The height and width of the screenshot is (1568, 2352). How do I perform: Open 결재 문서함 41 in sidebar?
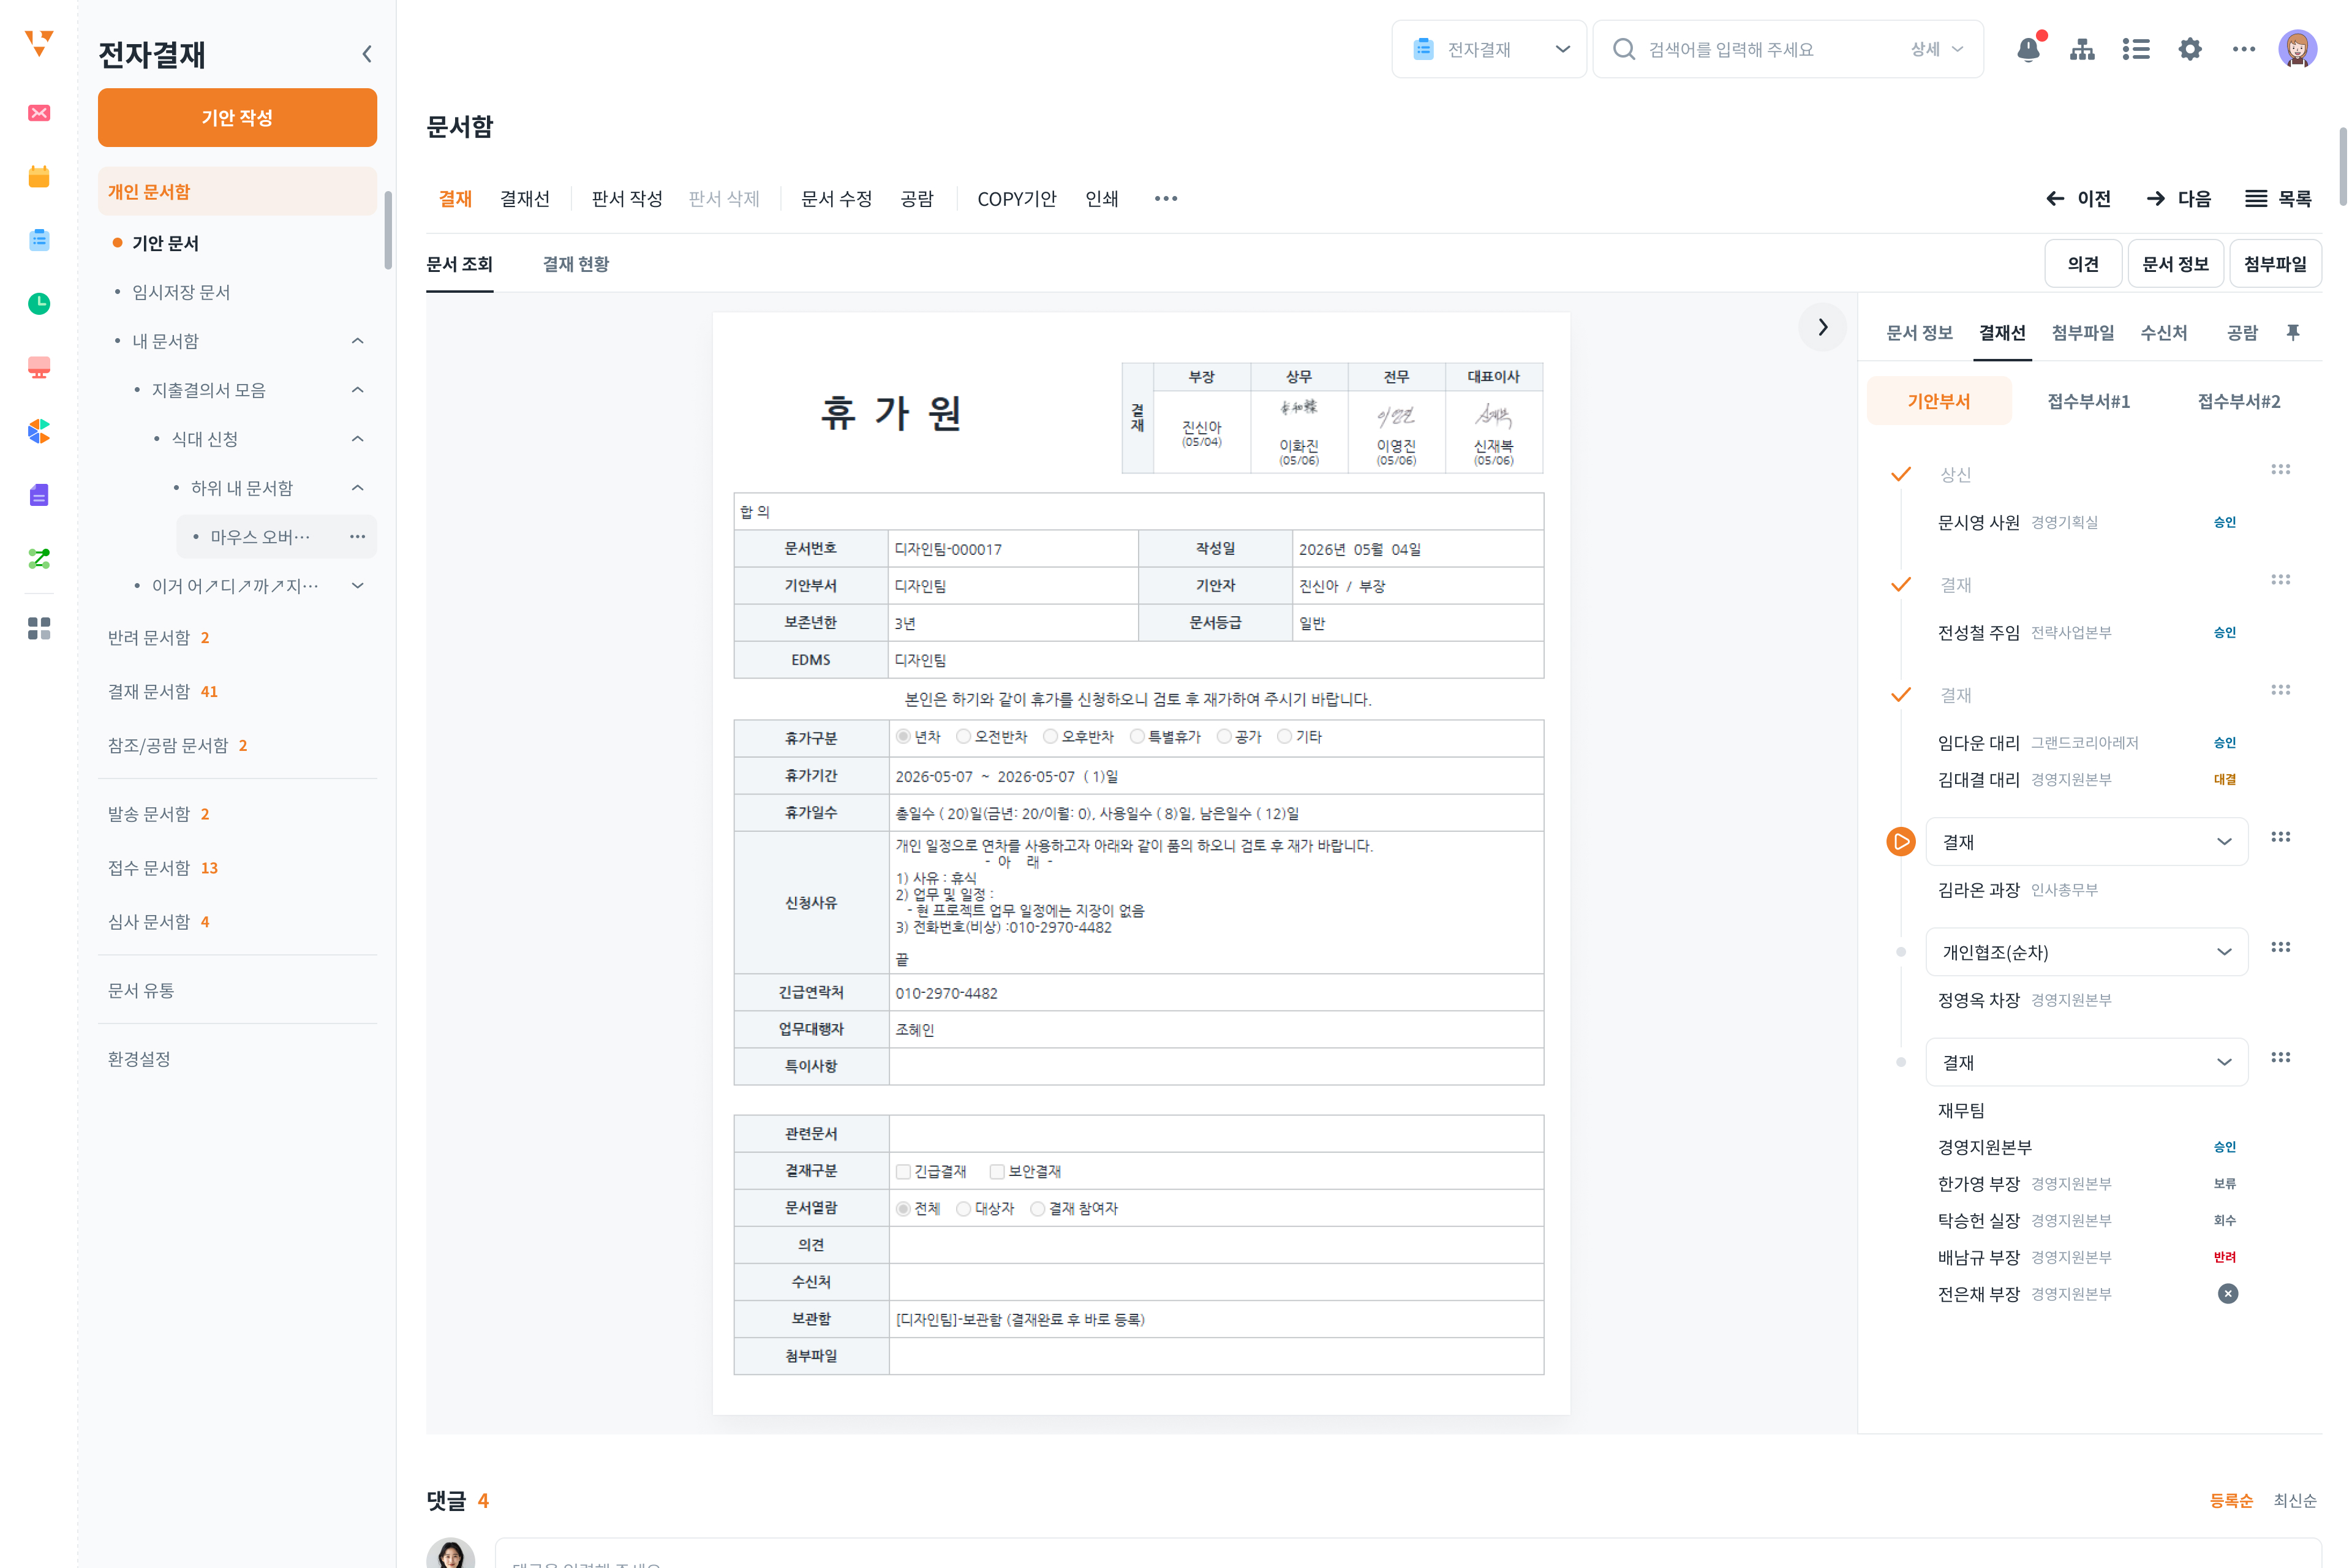tap(163, 692)
